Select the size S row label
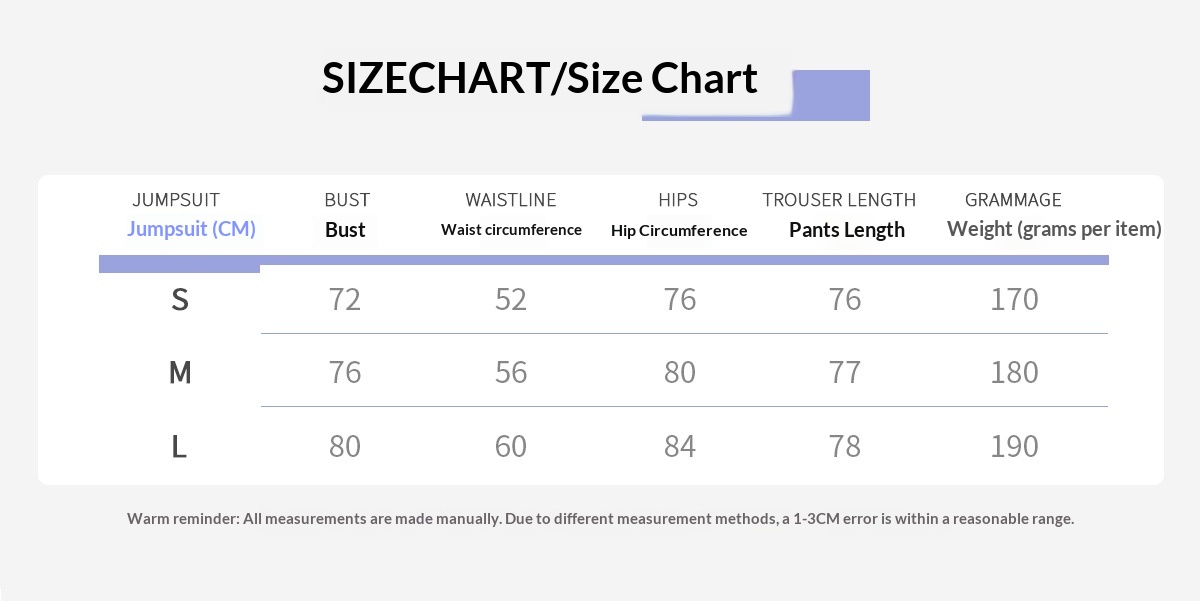The height and width of the screenshot is (601, 1200). (x=180, y=299)
